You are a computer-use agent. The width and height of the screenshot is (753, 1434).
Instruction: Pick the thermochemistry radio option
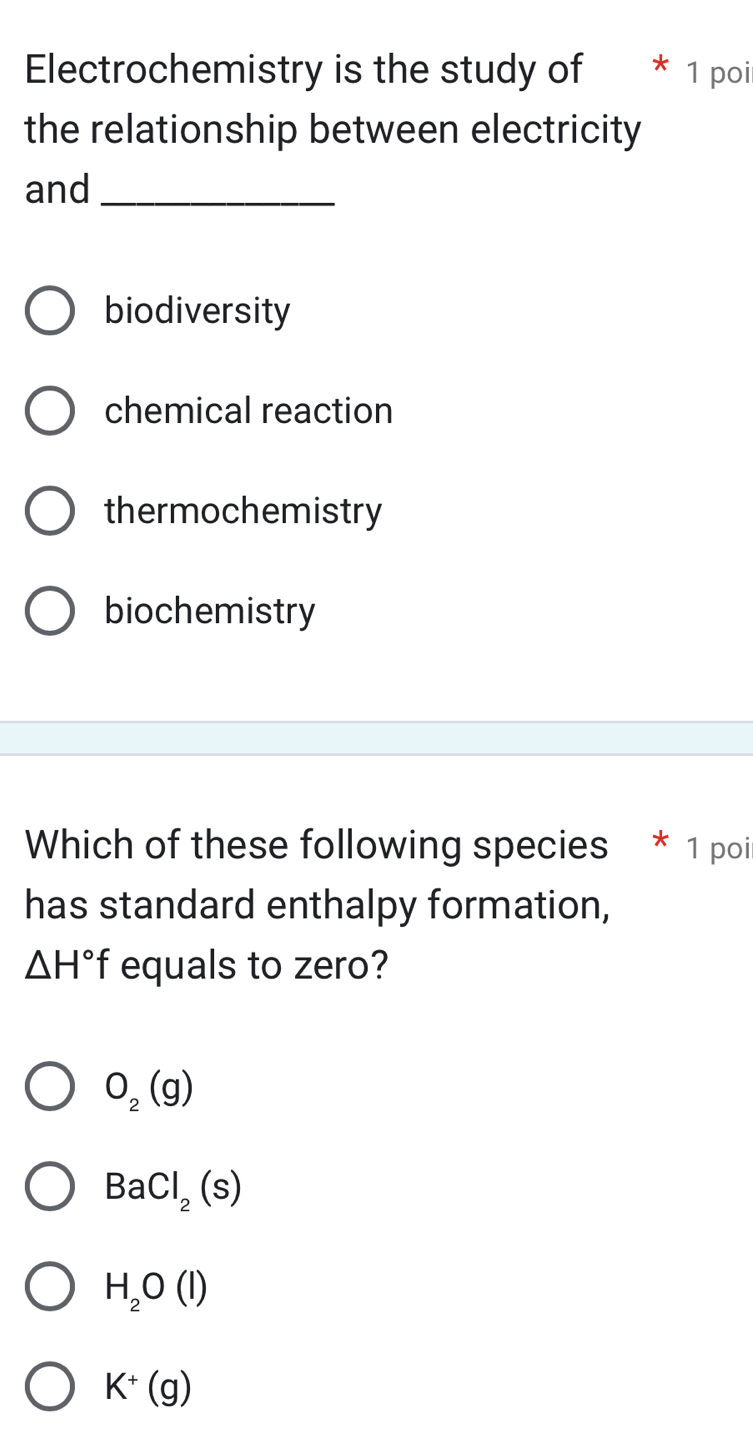point(49,512)
